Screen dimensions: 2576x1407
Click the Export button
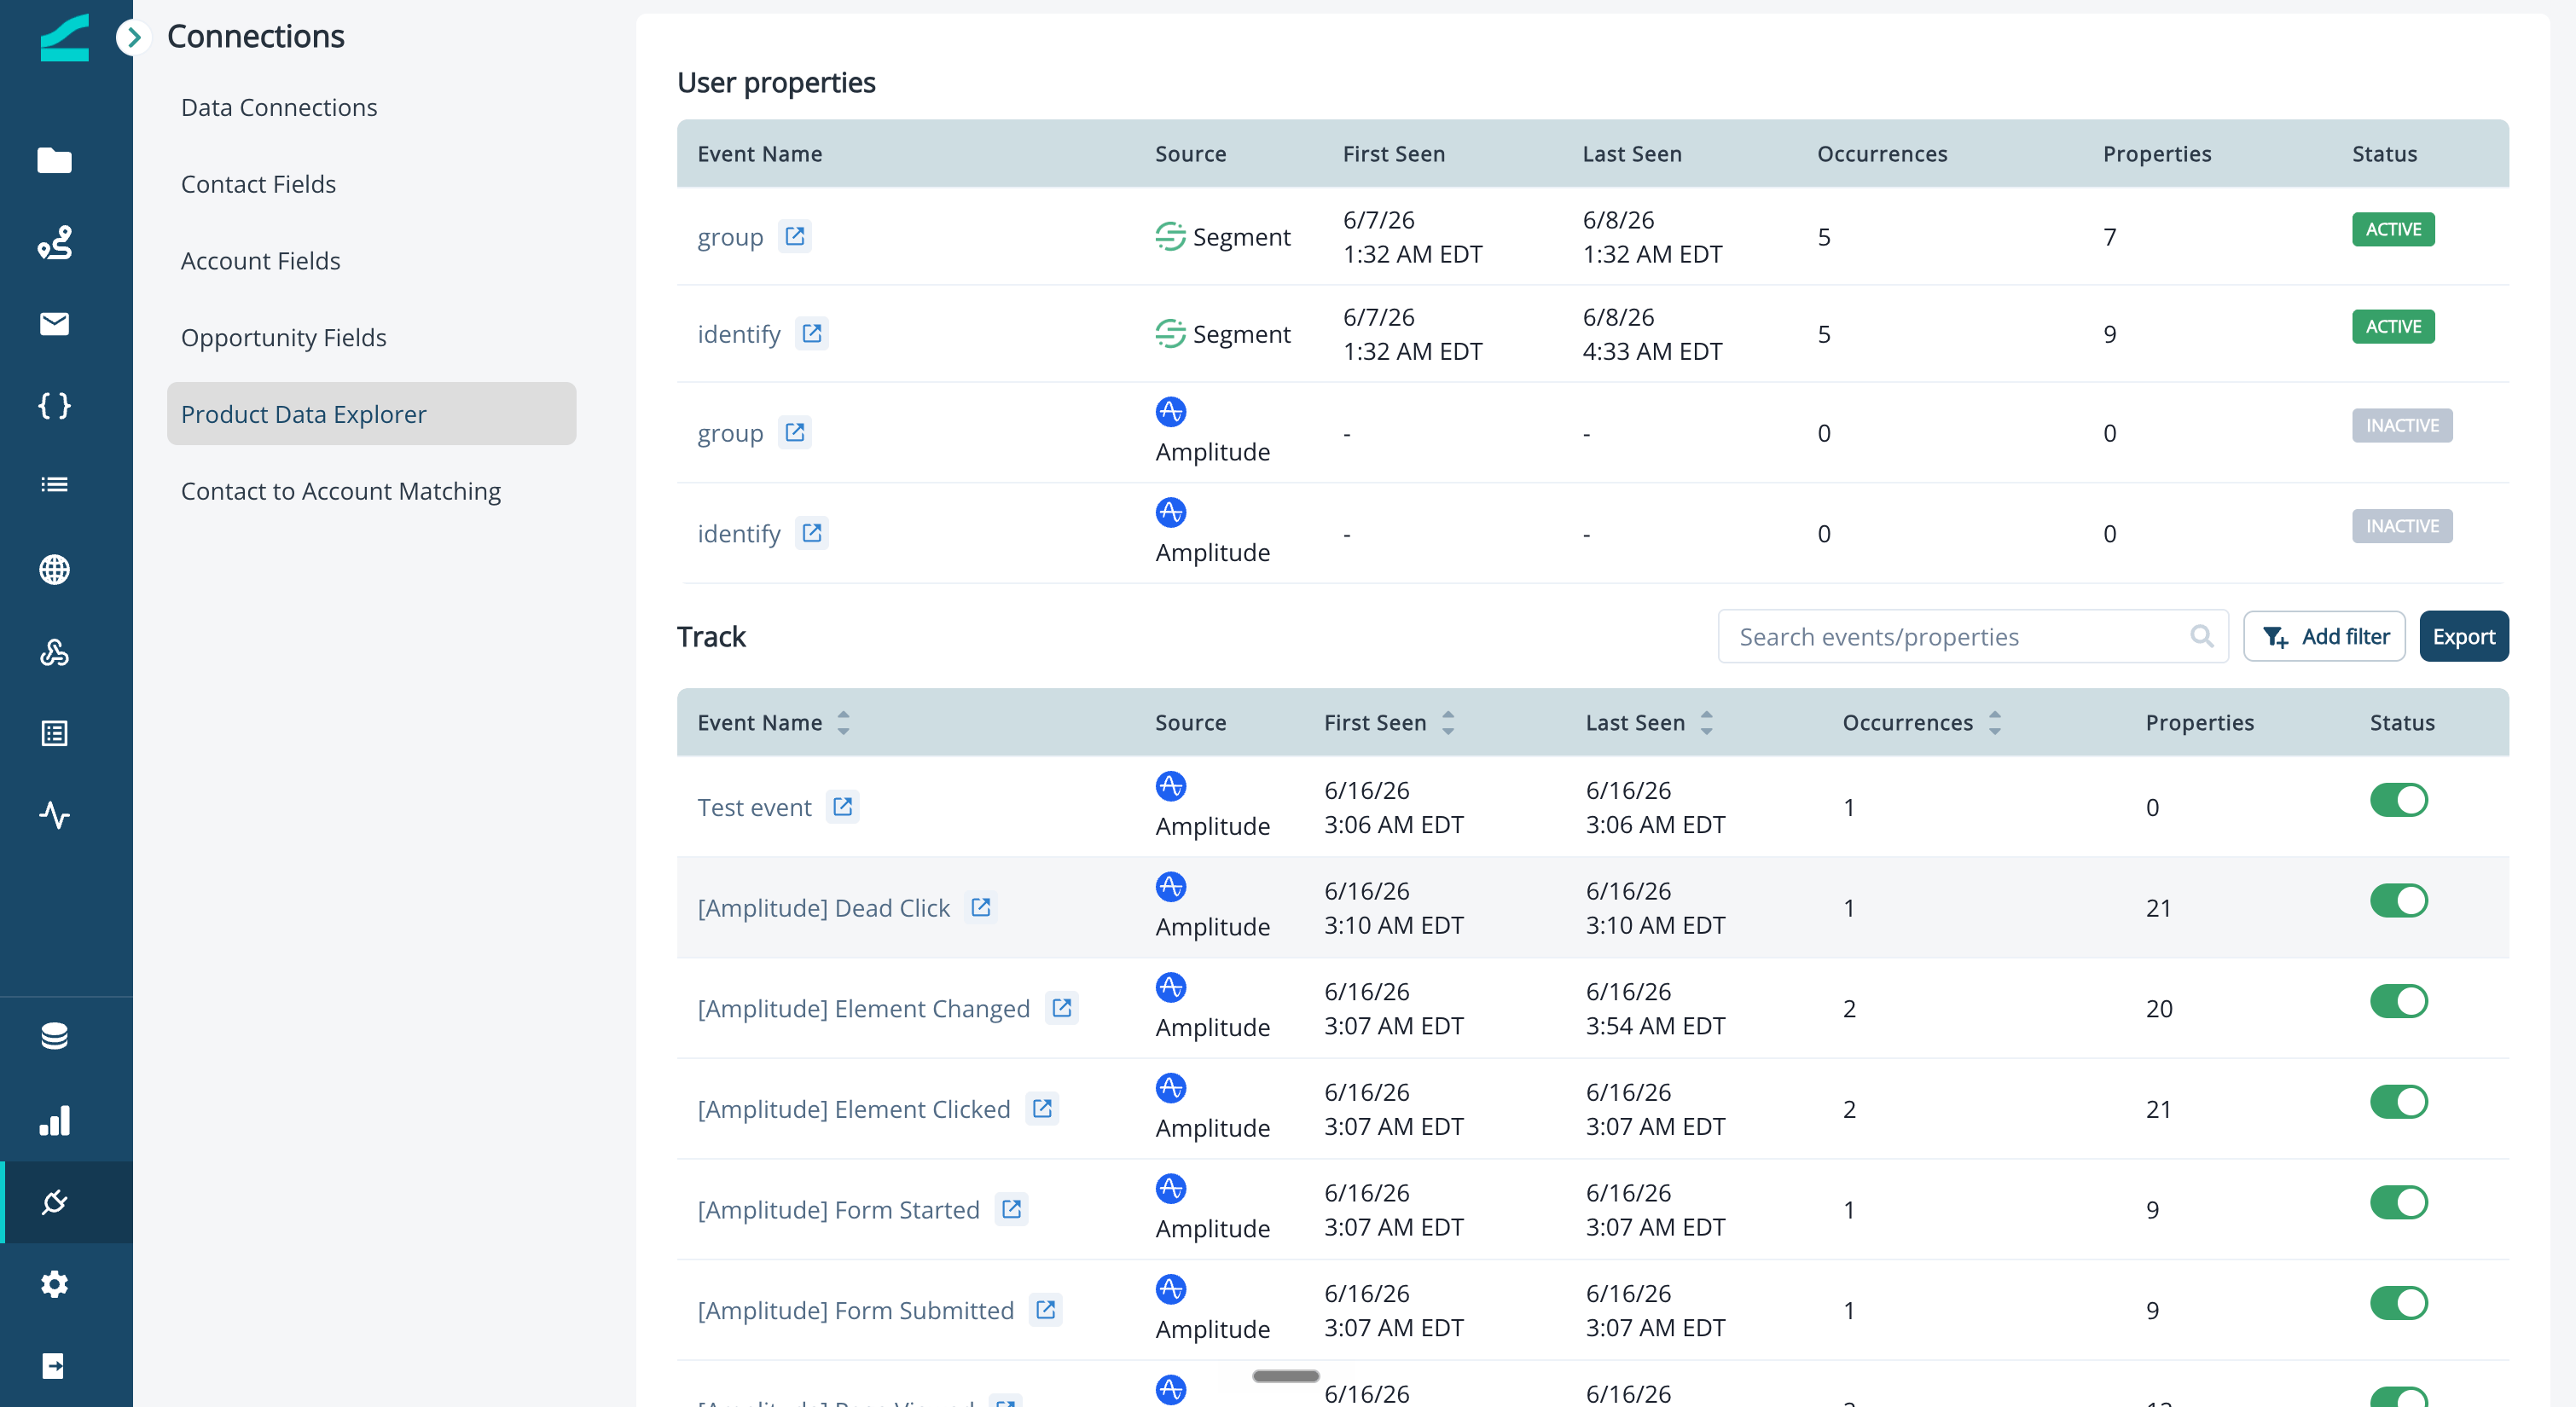coord(2463,636)
